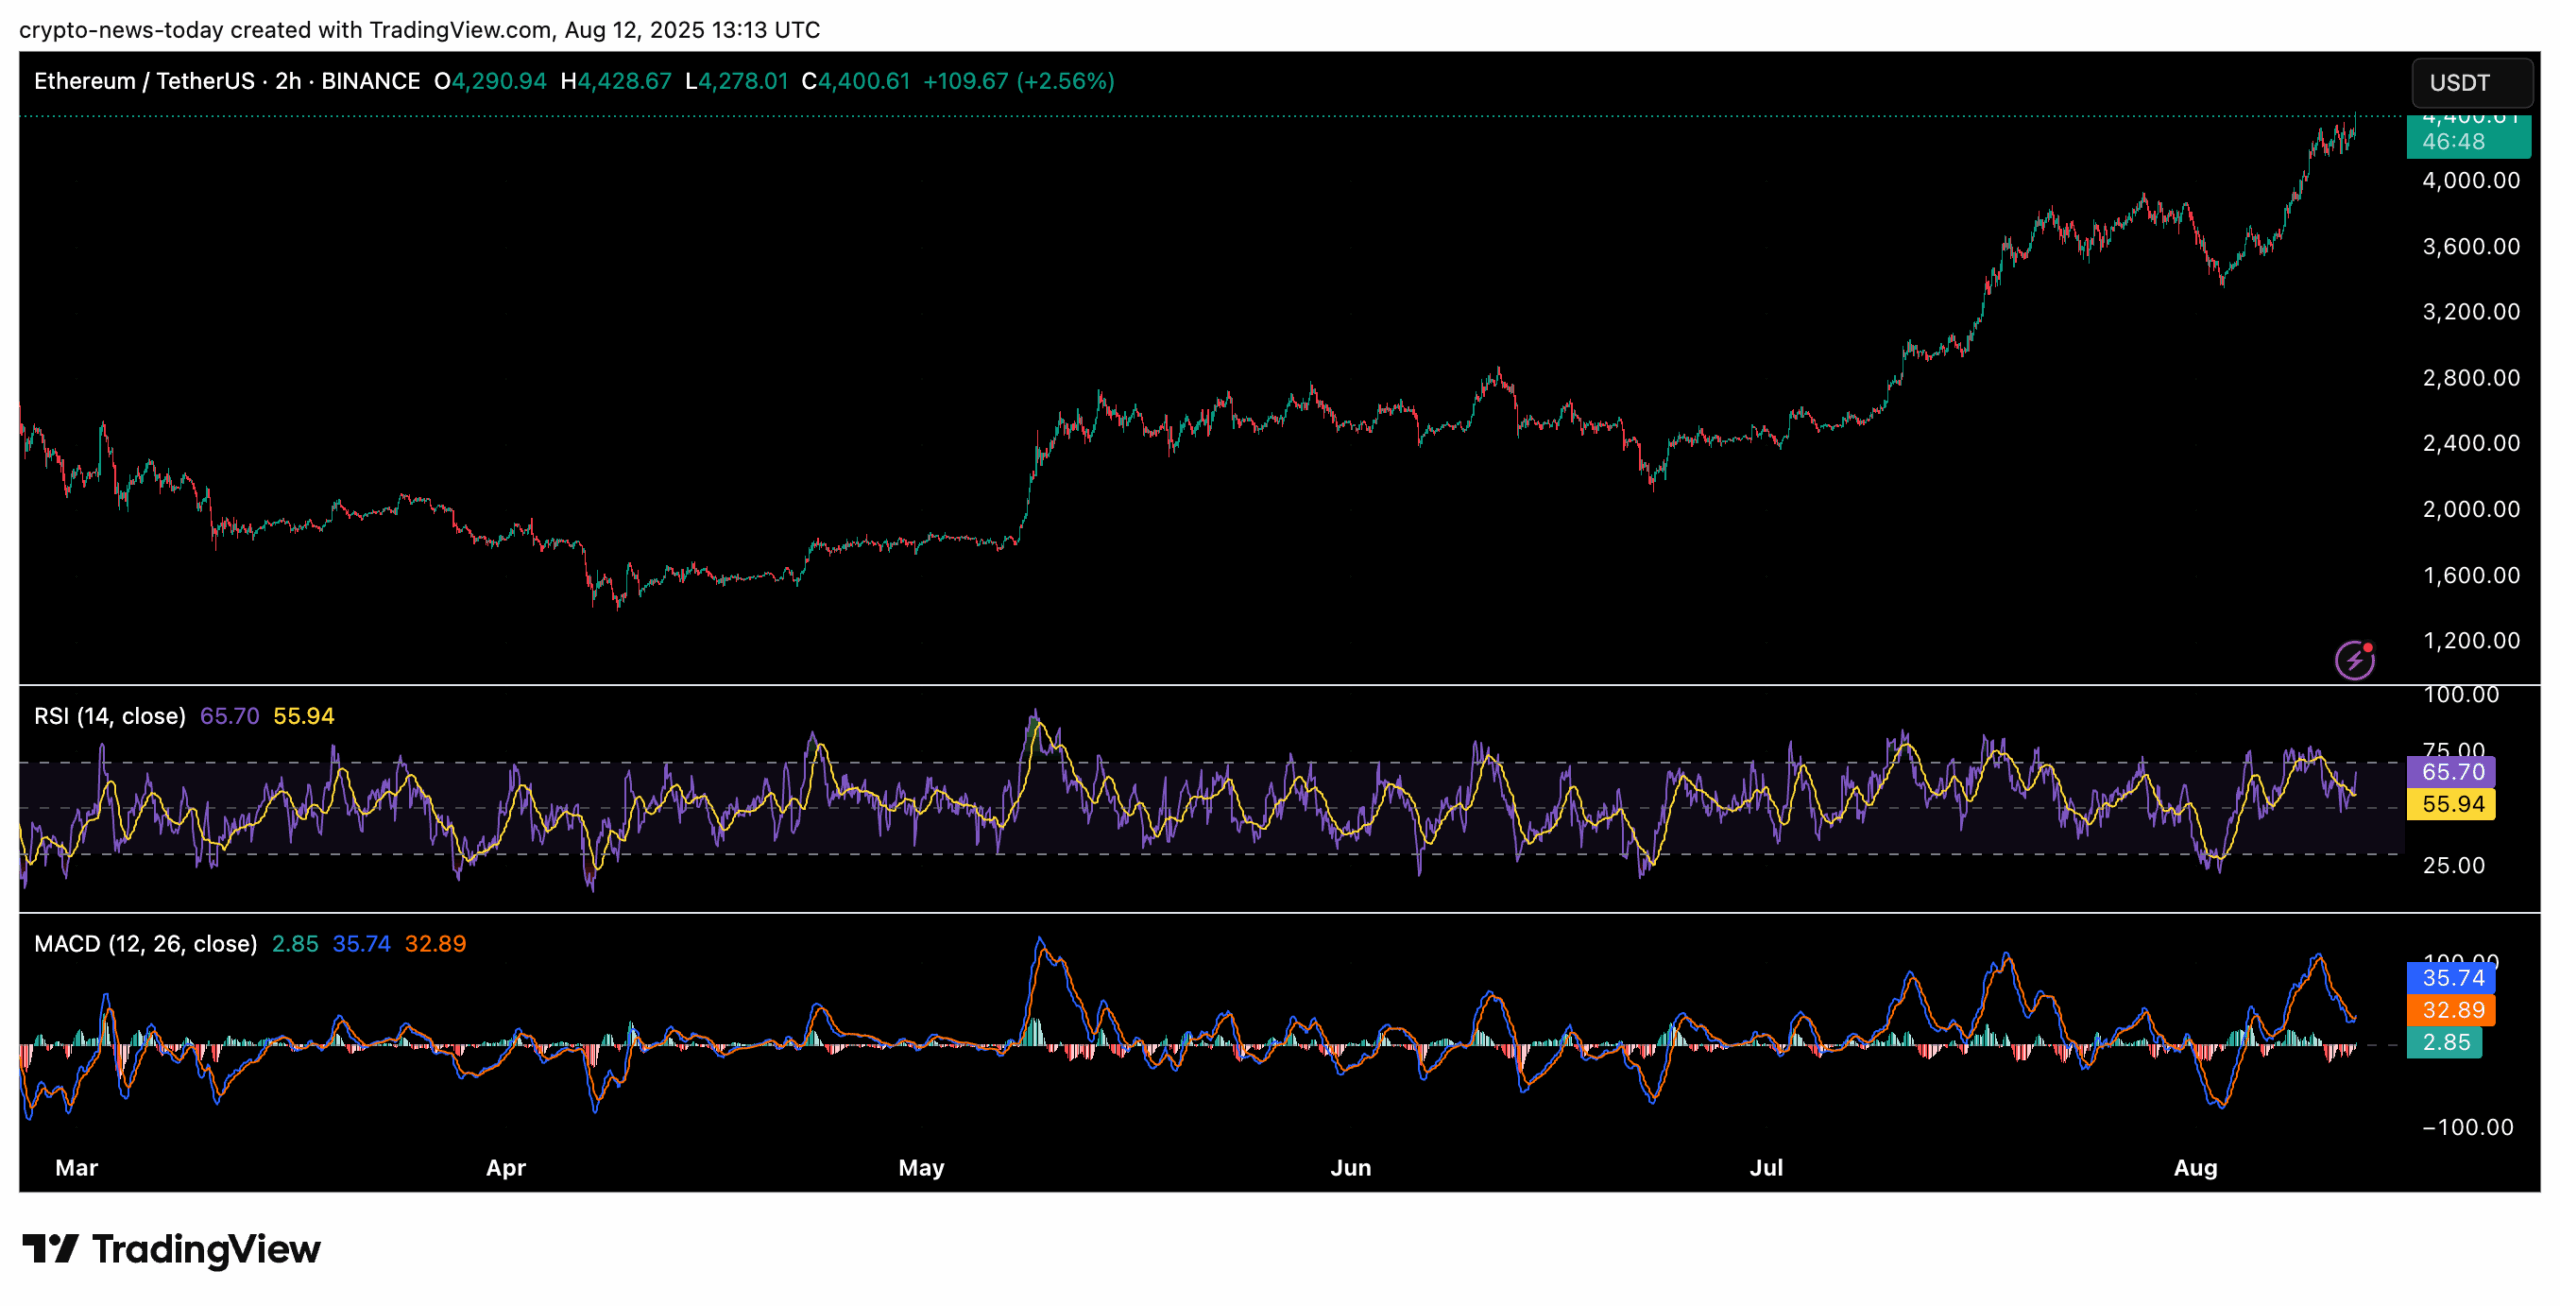Click the Aug label on time axis

pyautogui.click(x=2194, y=1167)
